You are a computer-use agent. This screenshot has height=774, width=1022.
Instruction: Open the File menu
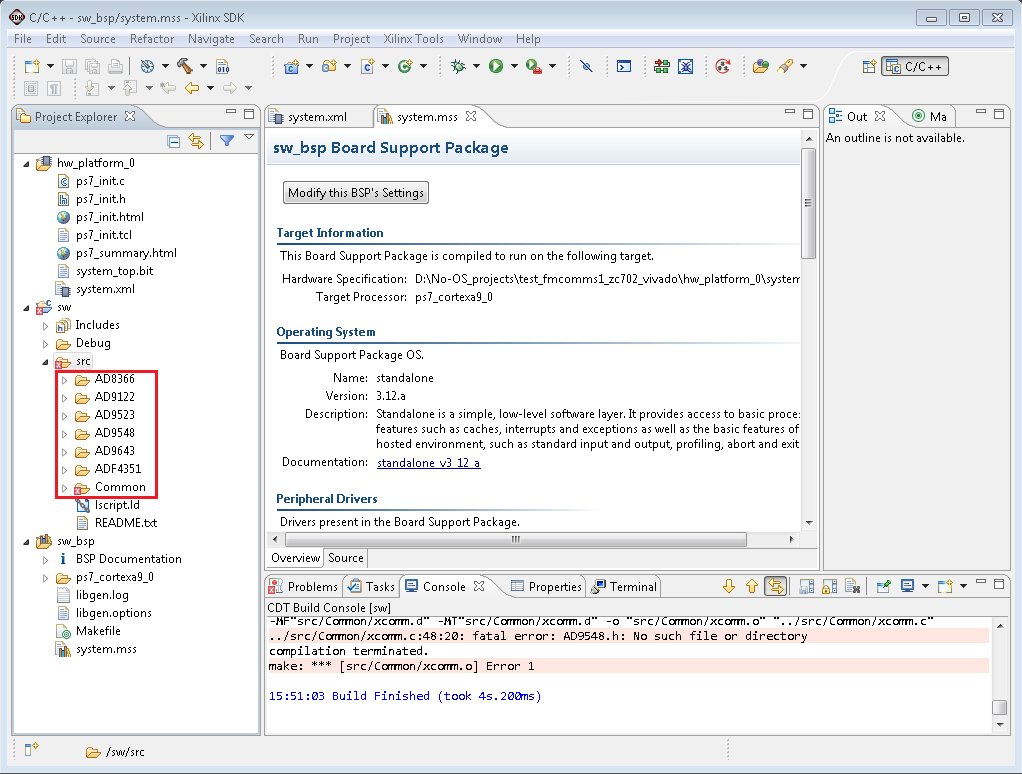tap(23, 39)
